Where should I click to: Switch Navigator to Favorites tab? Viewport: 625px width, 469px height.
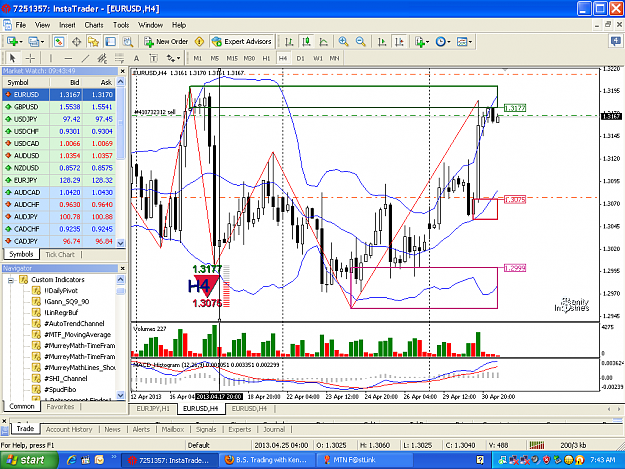pos(60,406)
